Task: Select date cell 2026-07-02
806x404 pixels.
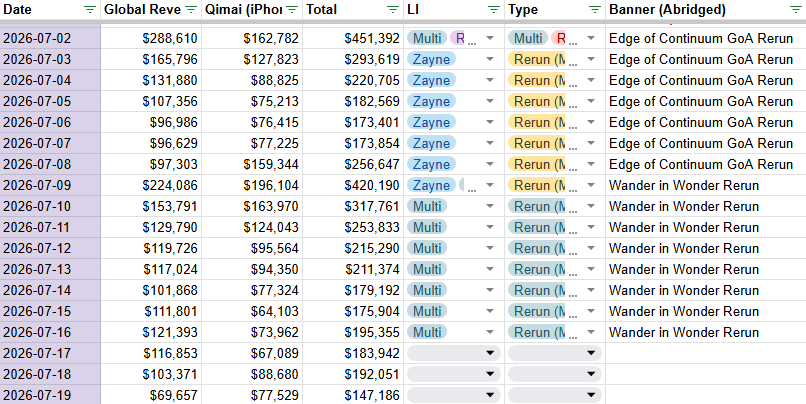Action: click(50, 39)
